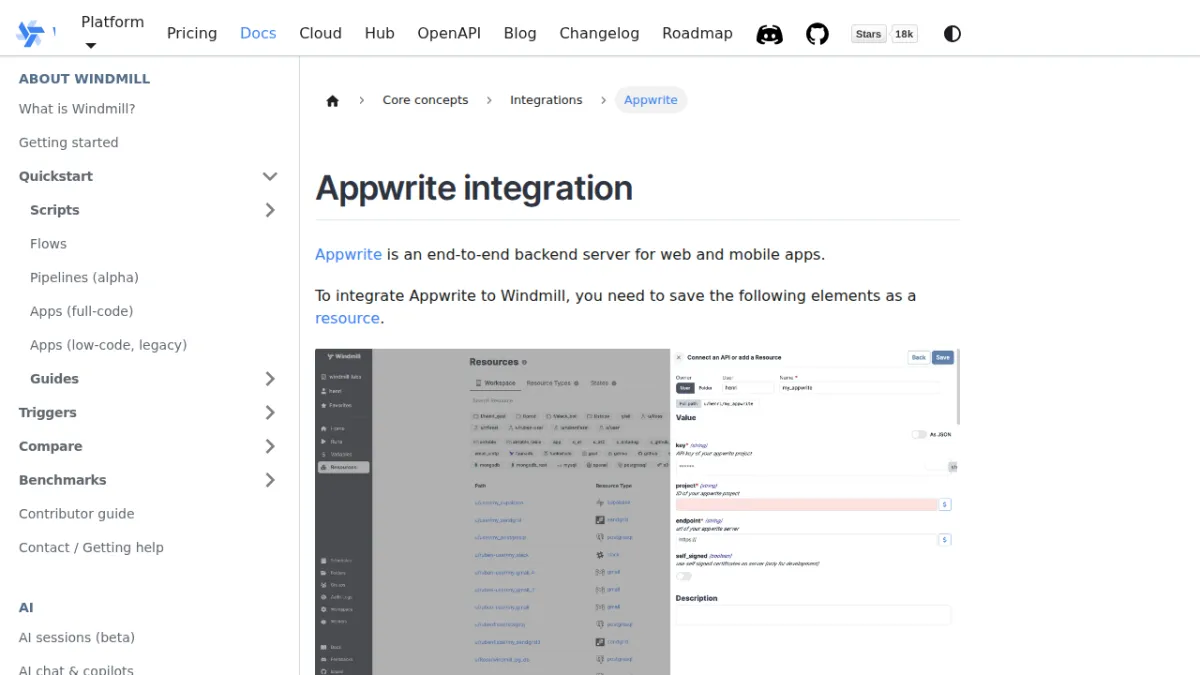Expand the Scripts chevron
The width and height of the screenshot is (1200, 675).
[x=270, y=210]
